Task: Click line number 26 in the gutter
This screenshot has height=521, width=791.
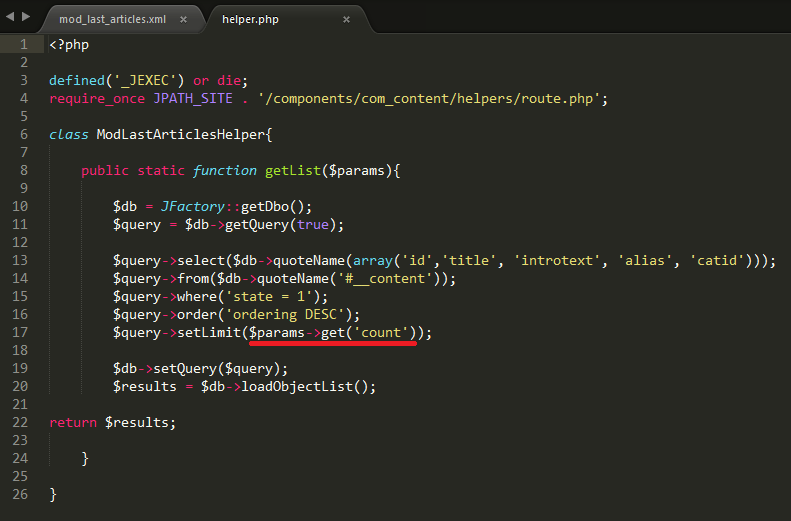Action: (20, 495)
